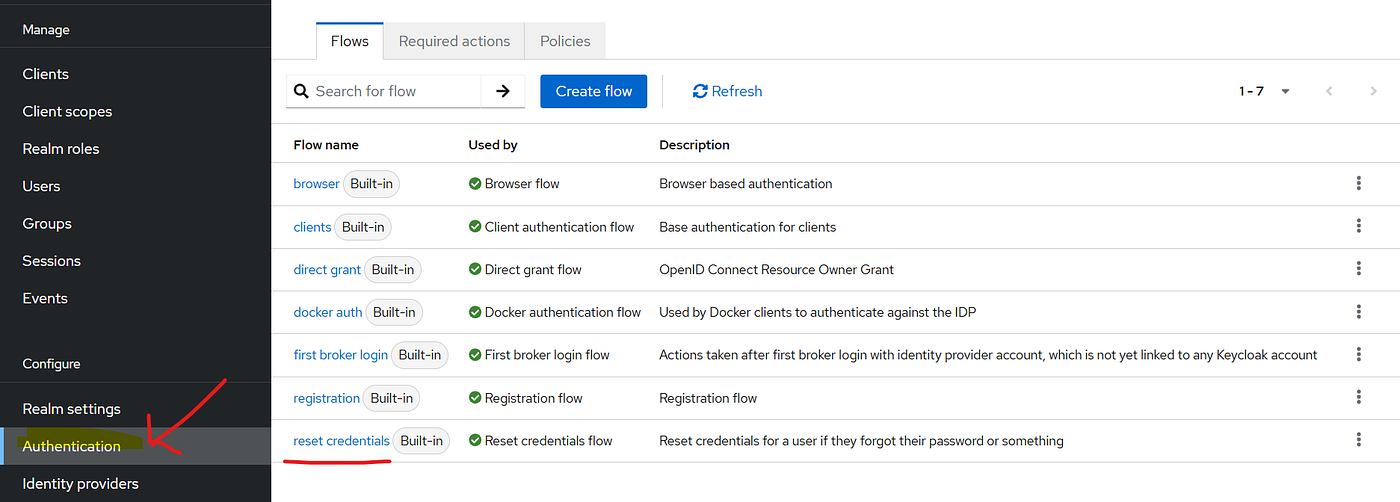The width and height of the screenshot is (1400, 502).
Task: Expand the 1 - 7 pagination dropdown
Action: click(x=1265, y=91)
